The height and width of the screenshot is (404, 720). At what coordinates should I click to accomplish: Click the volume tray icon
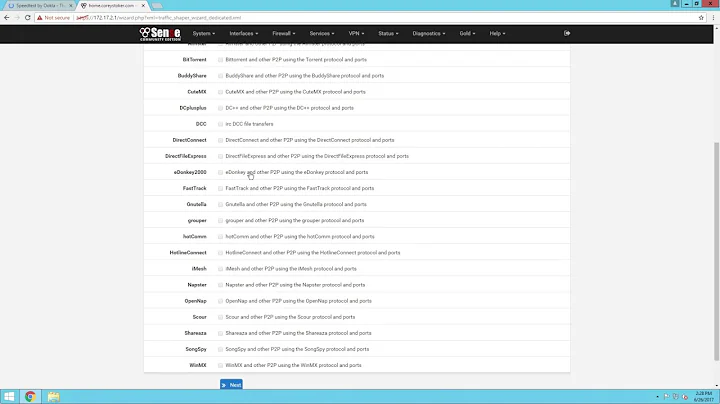pos(685,396)
